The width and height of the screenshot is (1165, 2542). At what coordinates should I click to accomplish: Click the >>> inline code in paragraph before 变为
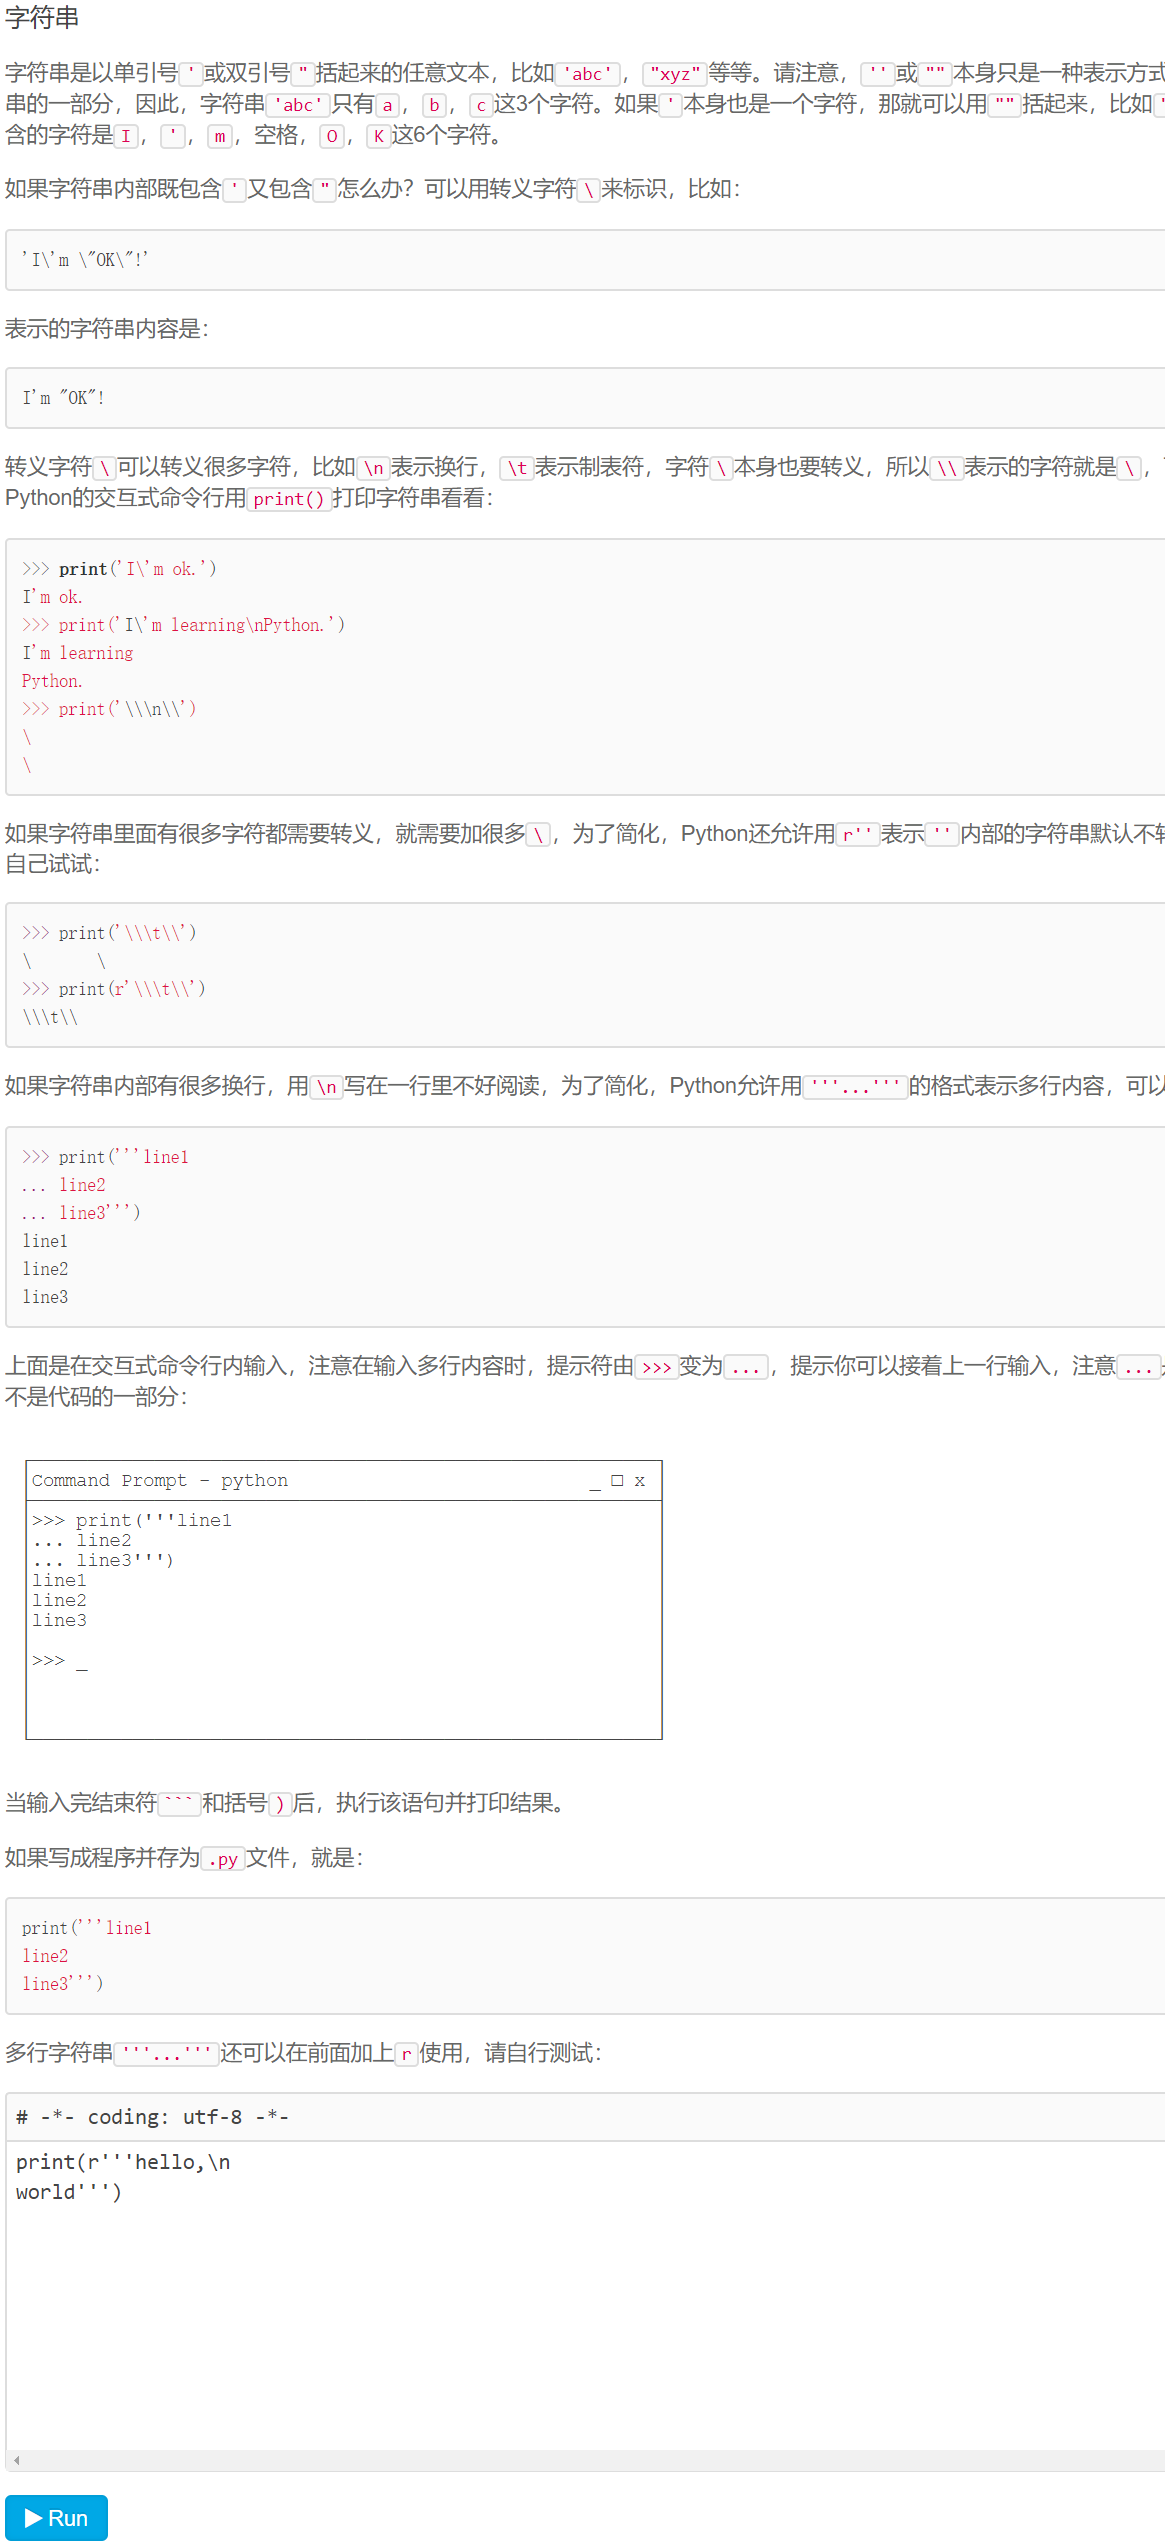[656, 1367]
